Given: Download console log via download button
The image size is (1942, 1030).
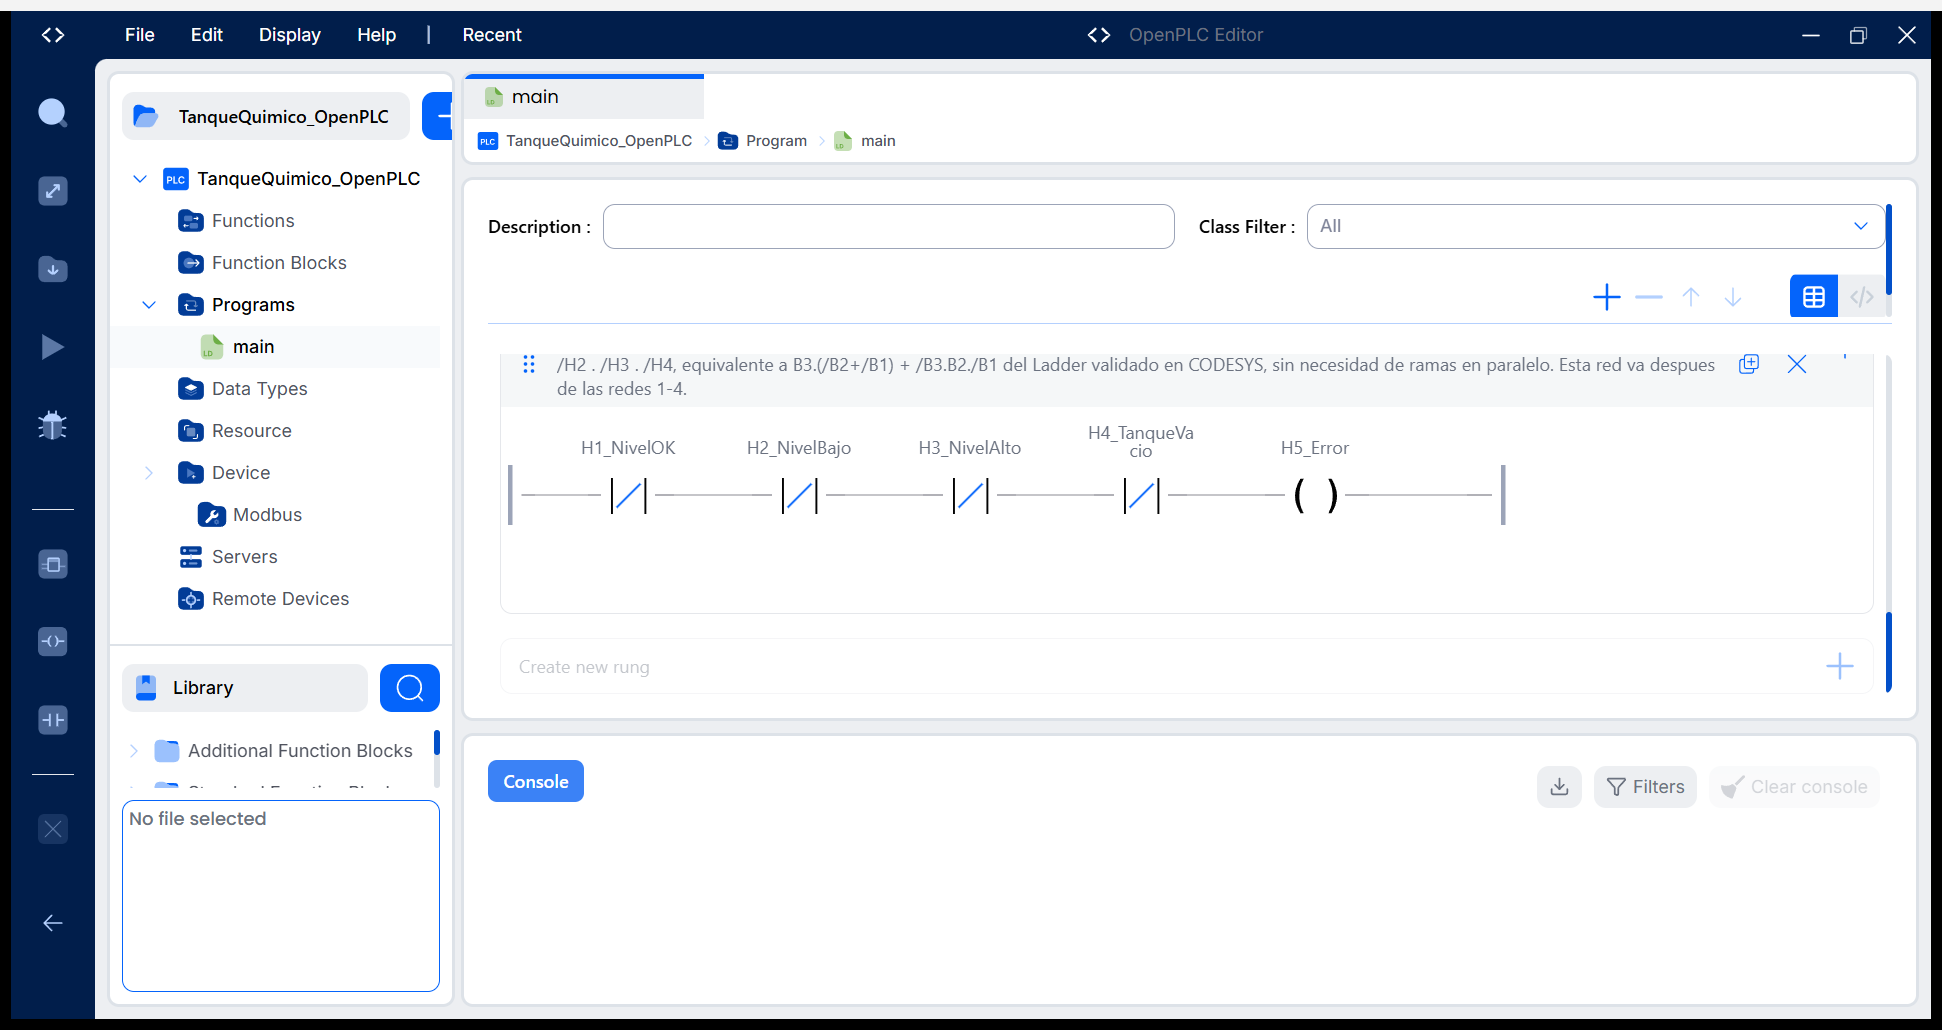Looking at the screenshot, I should pos(1559,787).
